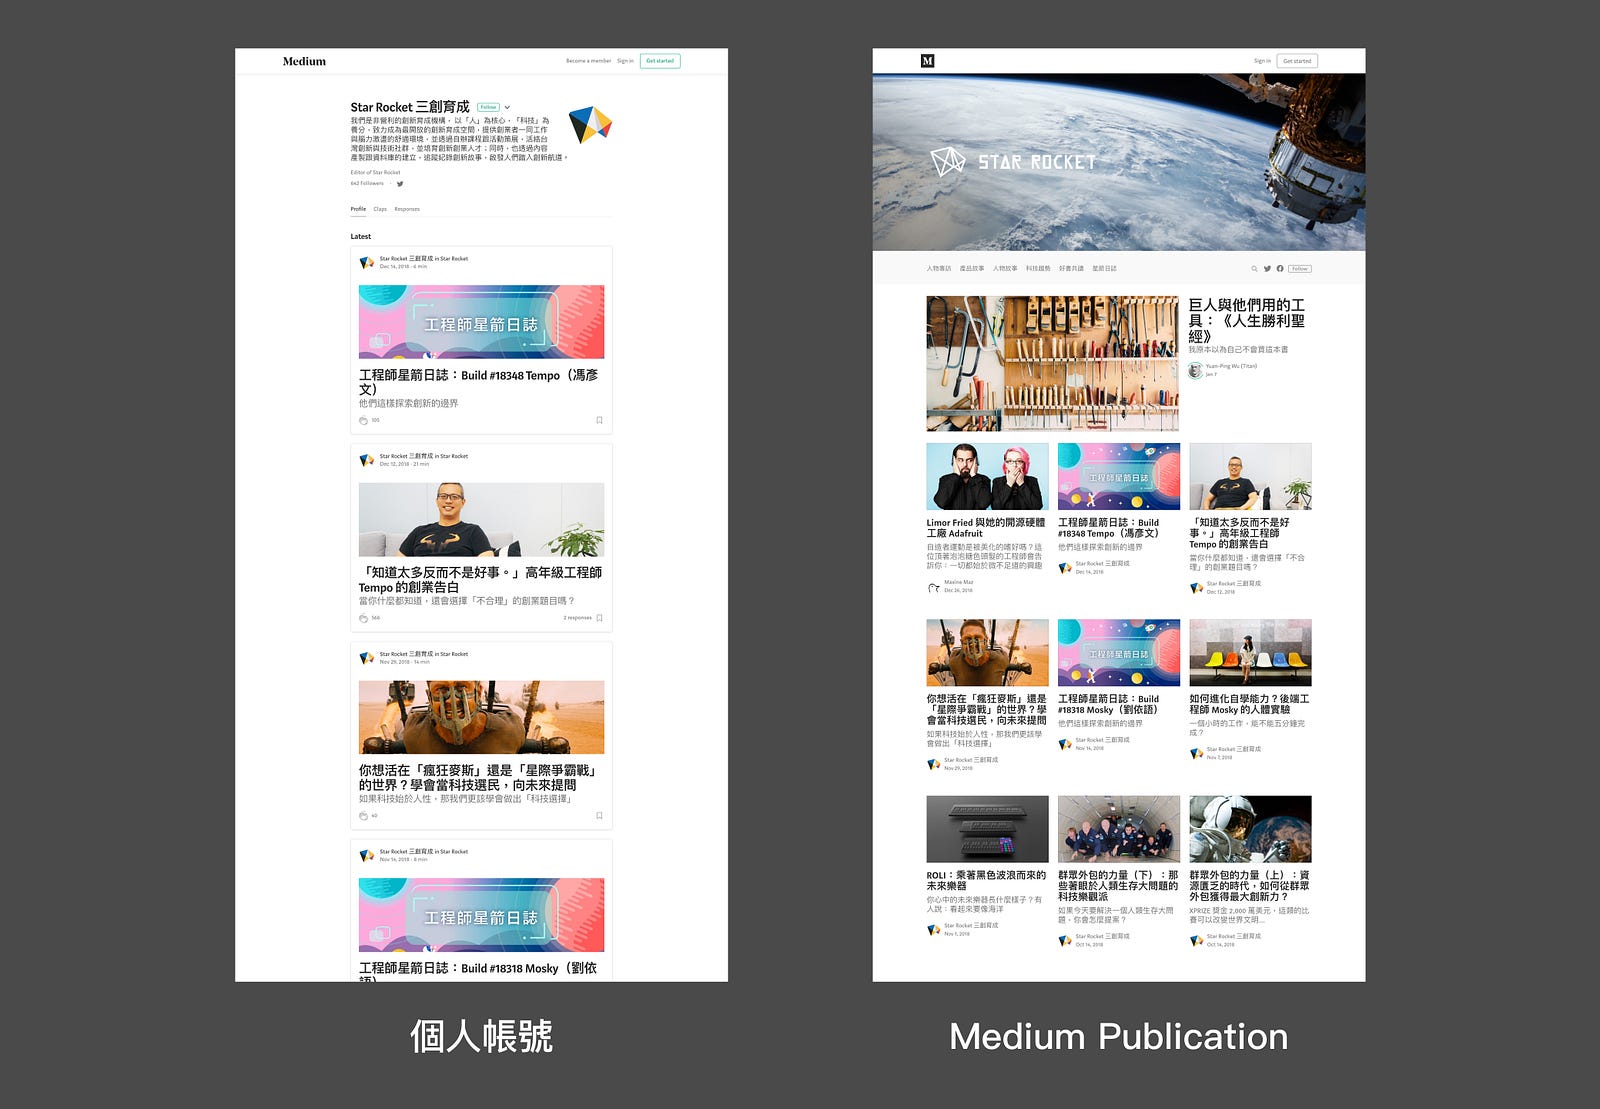This screenshot has height=1109, width=1600.
Task: Click the 642 Followers count
Action: 367,184
